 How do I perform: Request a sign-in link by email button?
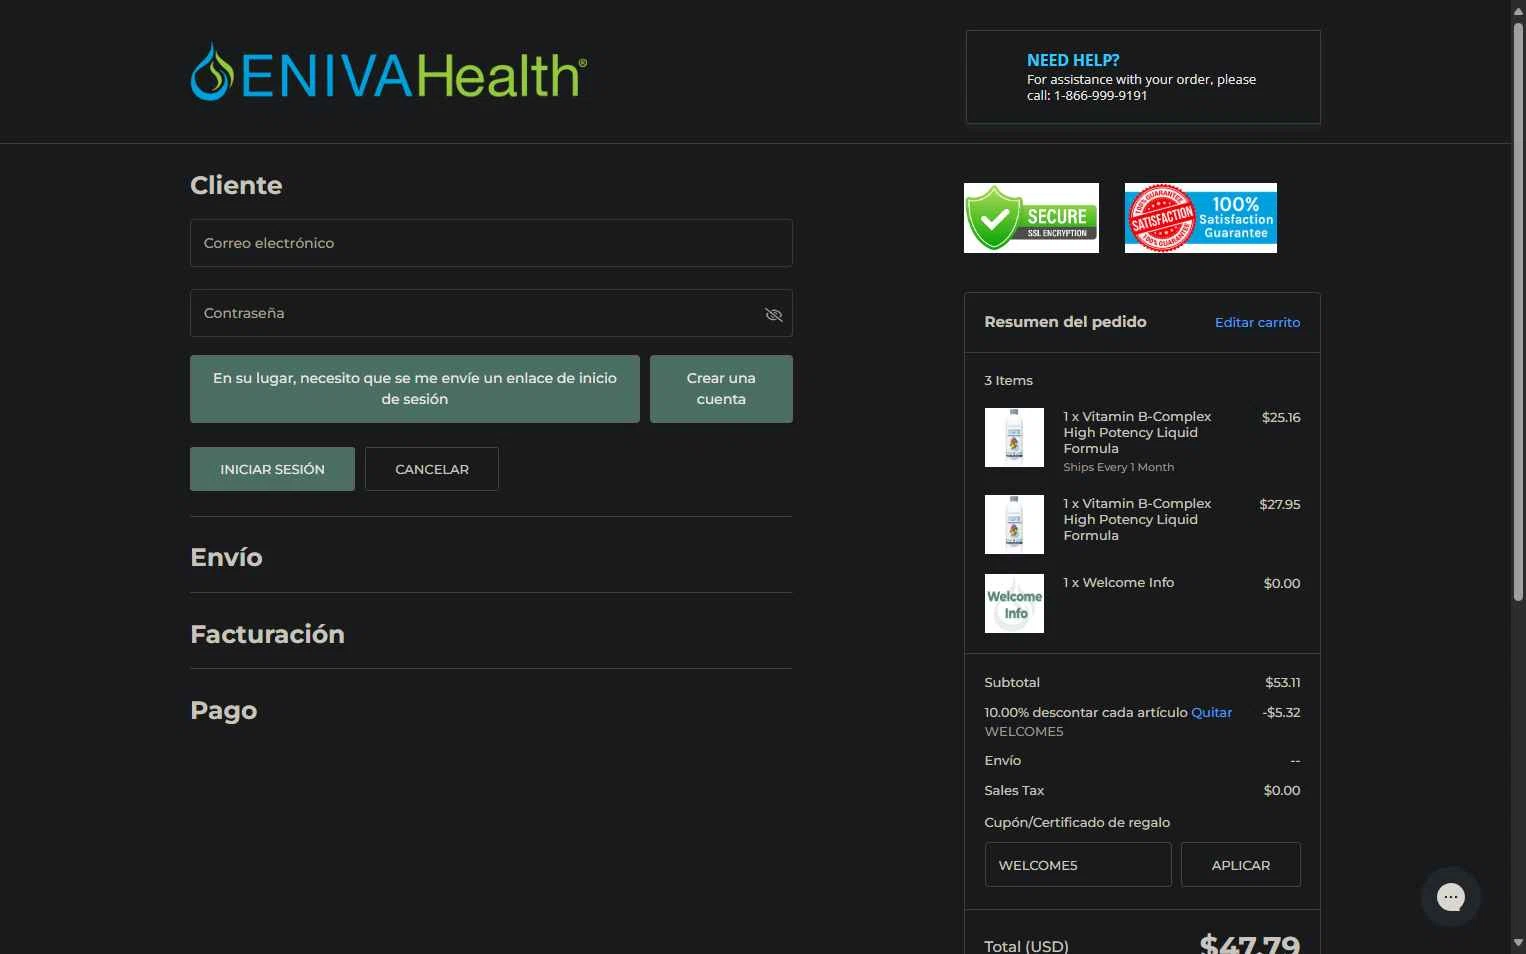[x=415, y=389]
